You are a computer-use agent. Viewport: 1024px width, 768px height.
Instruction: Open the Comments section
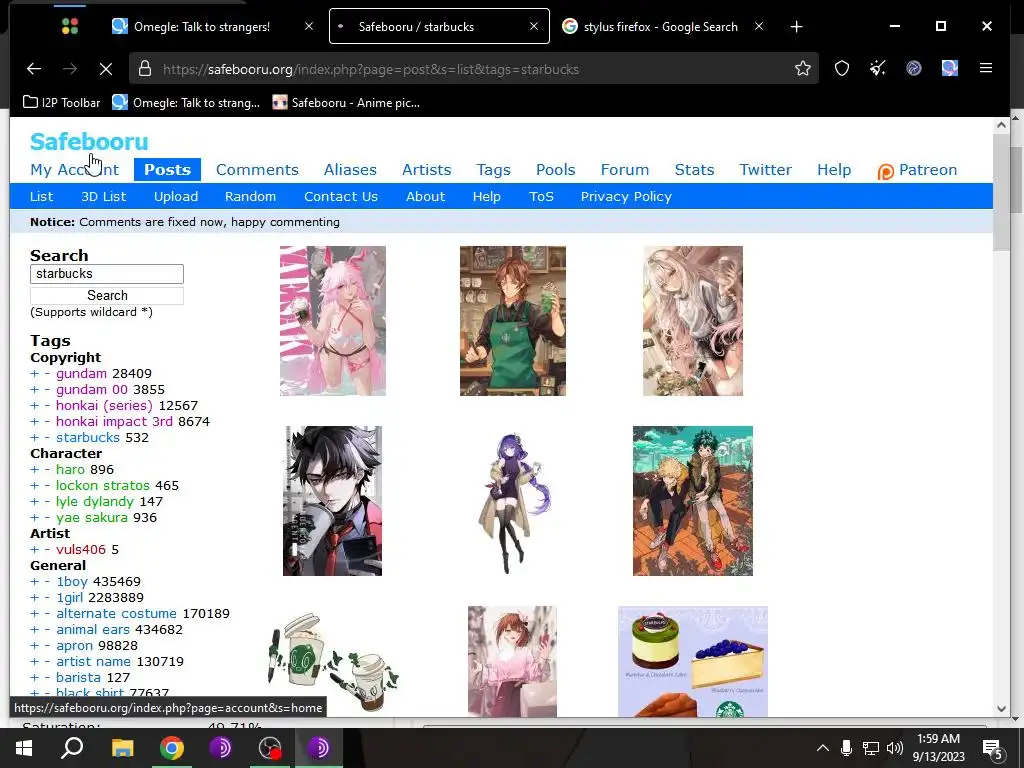click(x=257, y=170)
